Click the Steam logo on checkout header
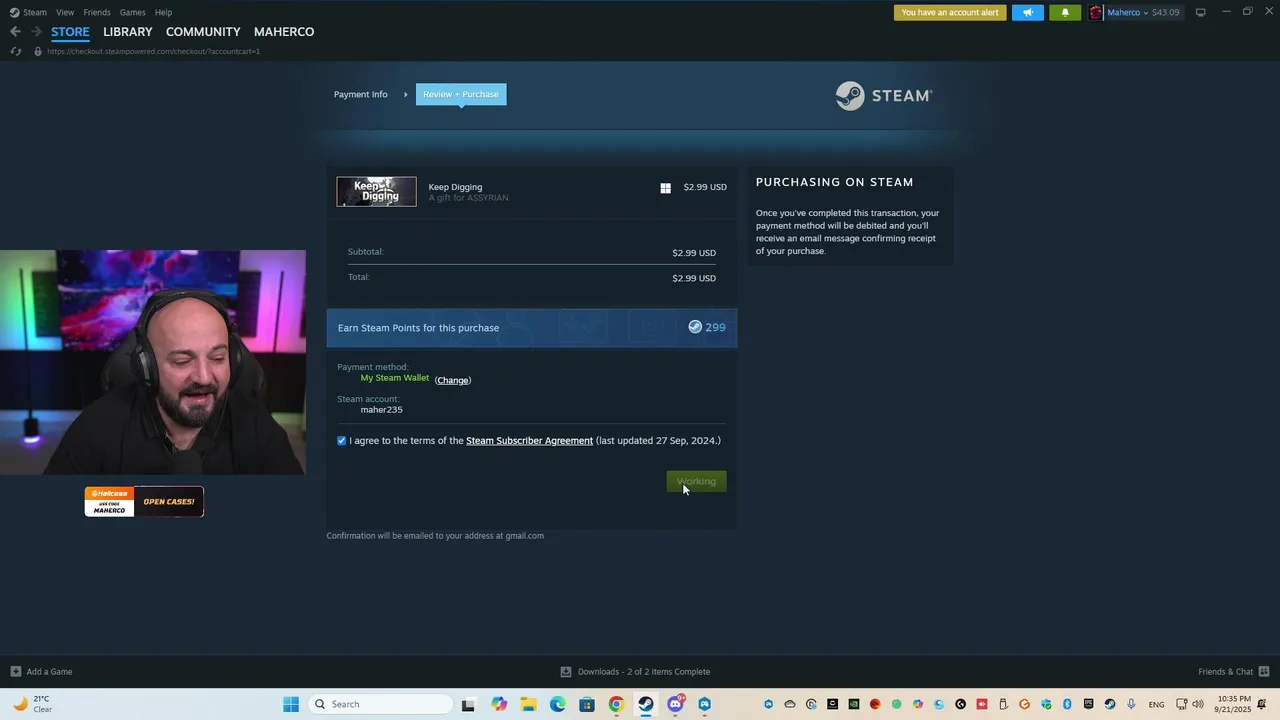This screenshot has width=1280, height=720. click(x=884, y=96)
